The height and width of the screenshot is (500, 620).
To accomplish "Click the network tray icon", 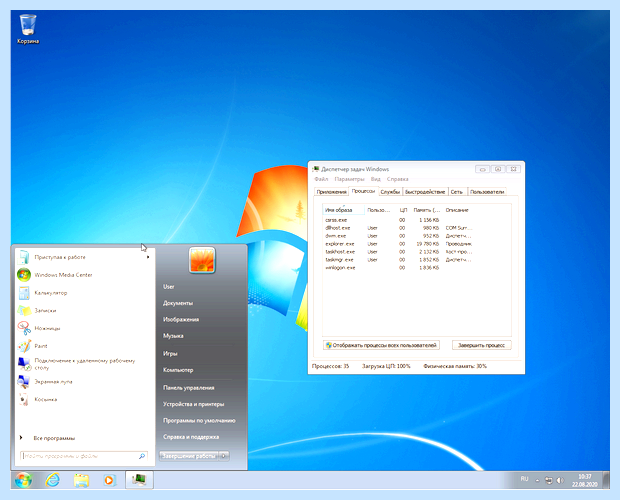I will click(x=548, y=481).
